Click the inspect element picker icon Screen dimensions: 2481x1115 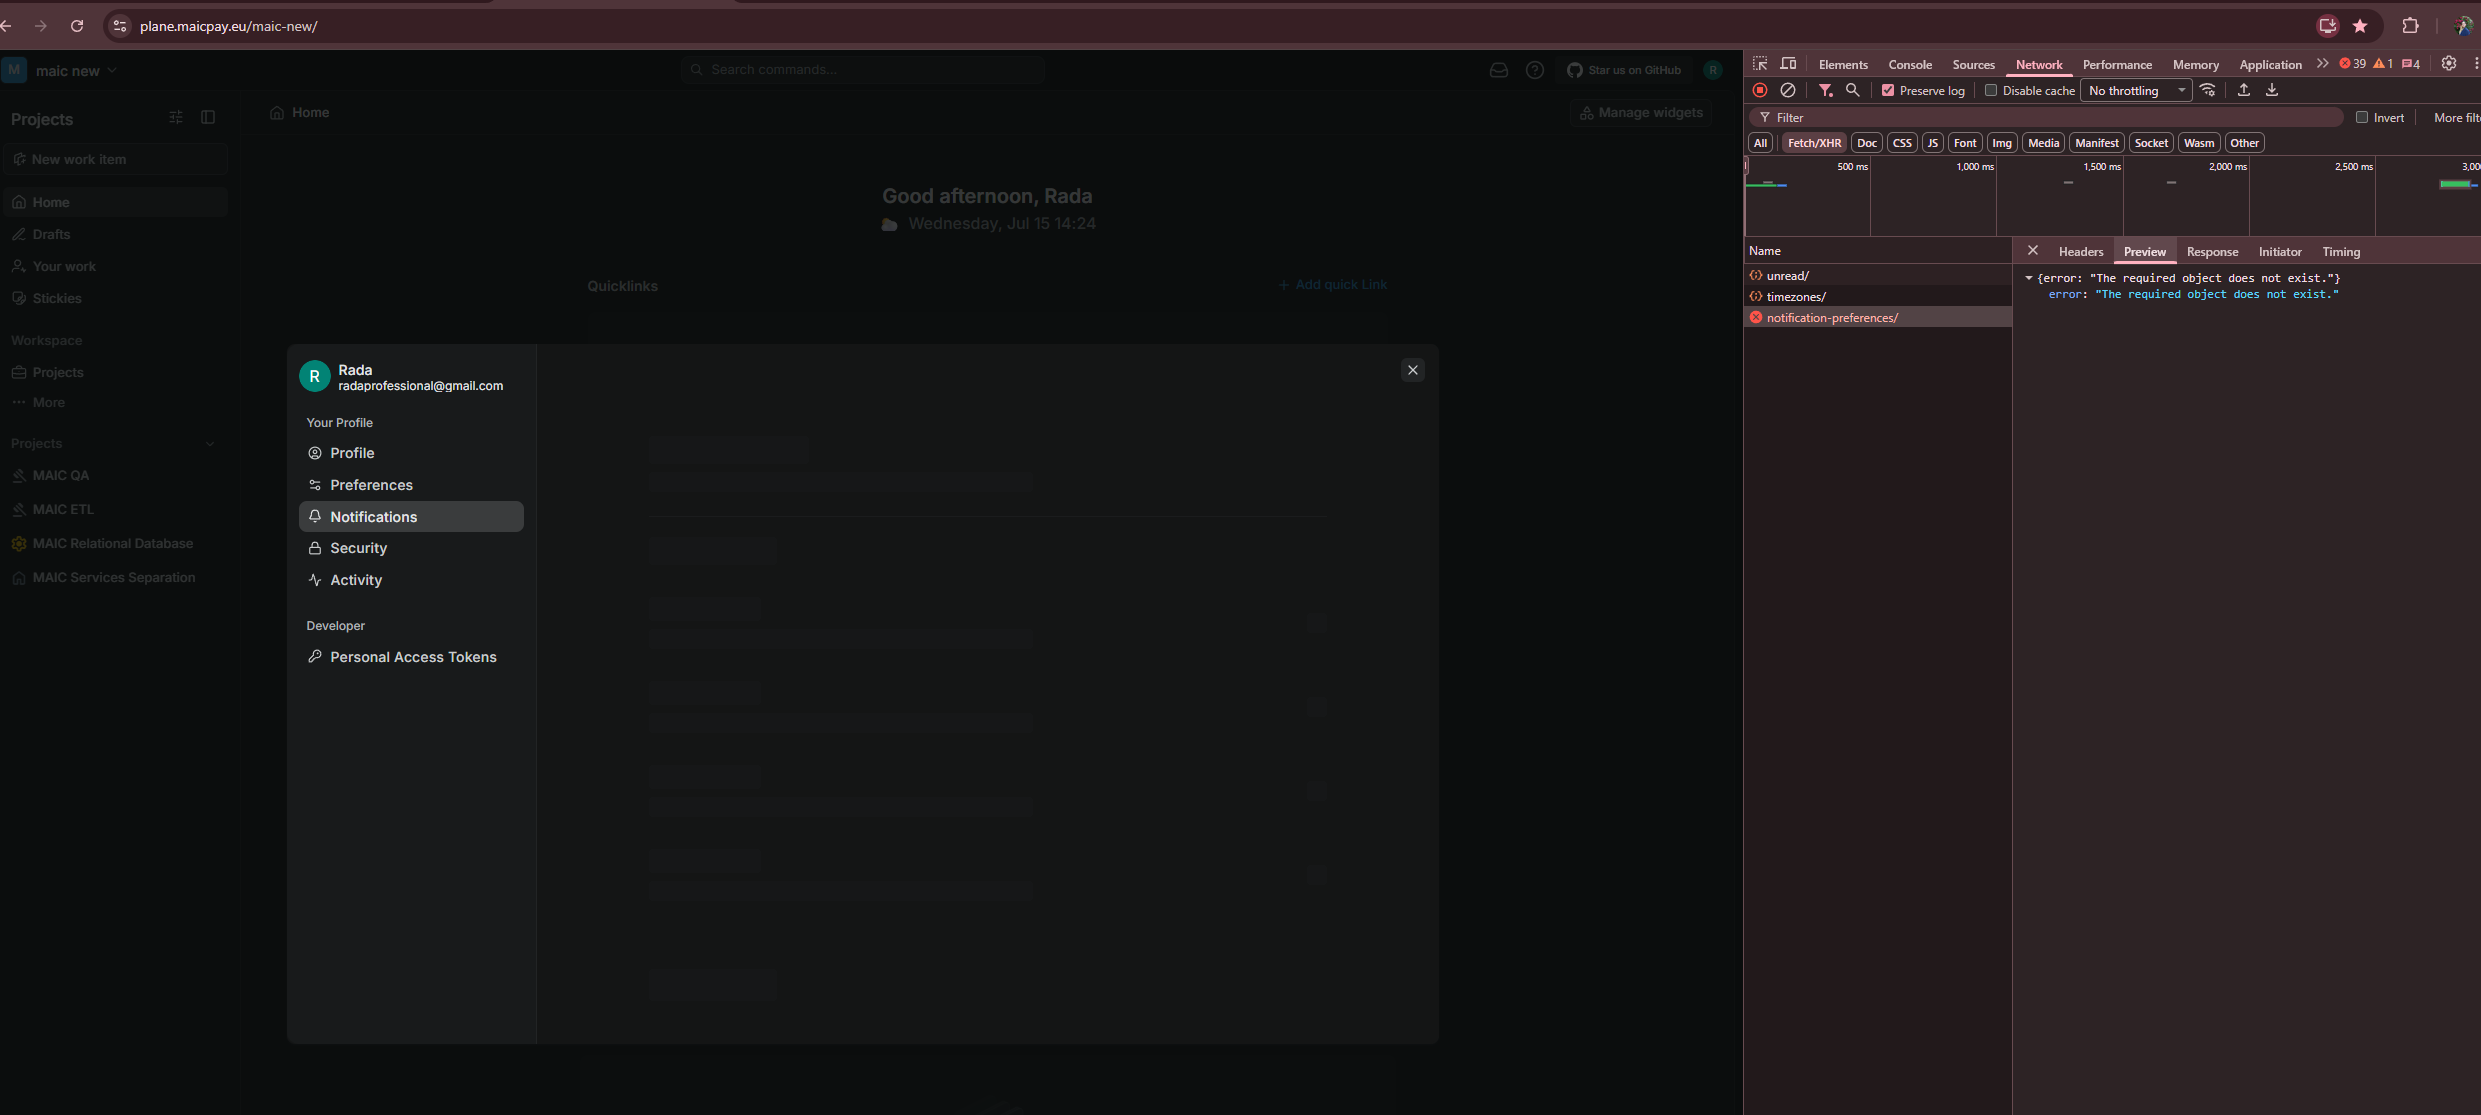pos(1760,64)
